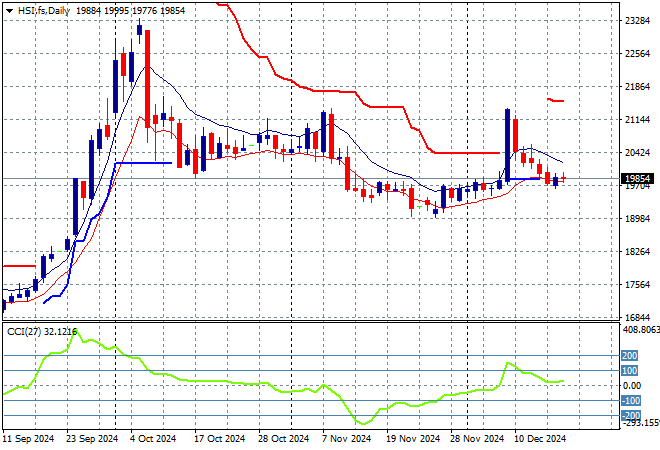Click the 21114 price axis label
This screenshot has height=450, width=660.
coord(637,120)
